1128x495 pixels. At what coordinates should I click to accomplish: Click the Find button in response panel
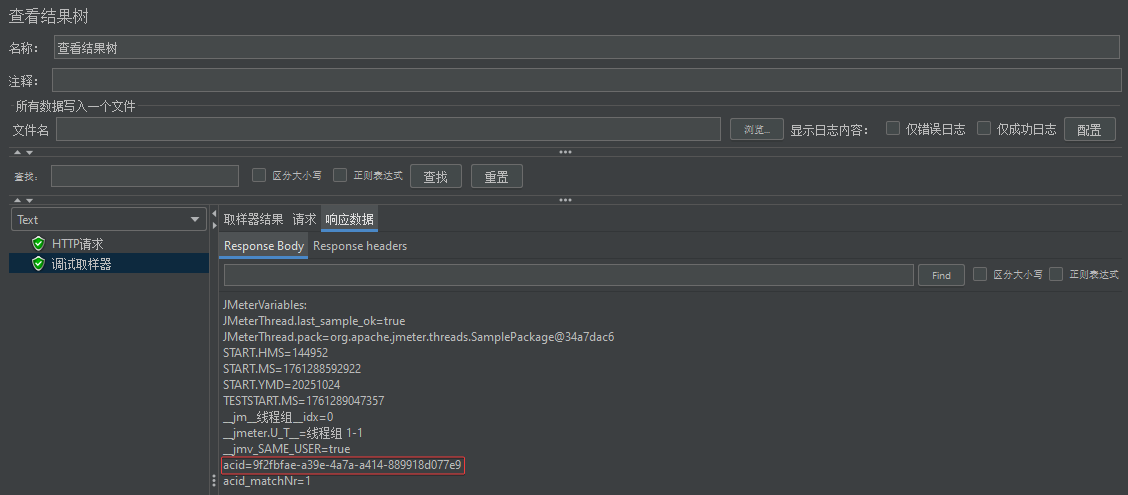pyautogui.click(x=941, y=275)
